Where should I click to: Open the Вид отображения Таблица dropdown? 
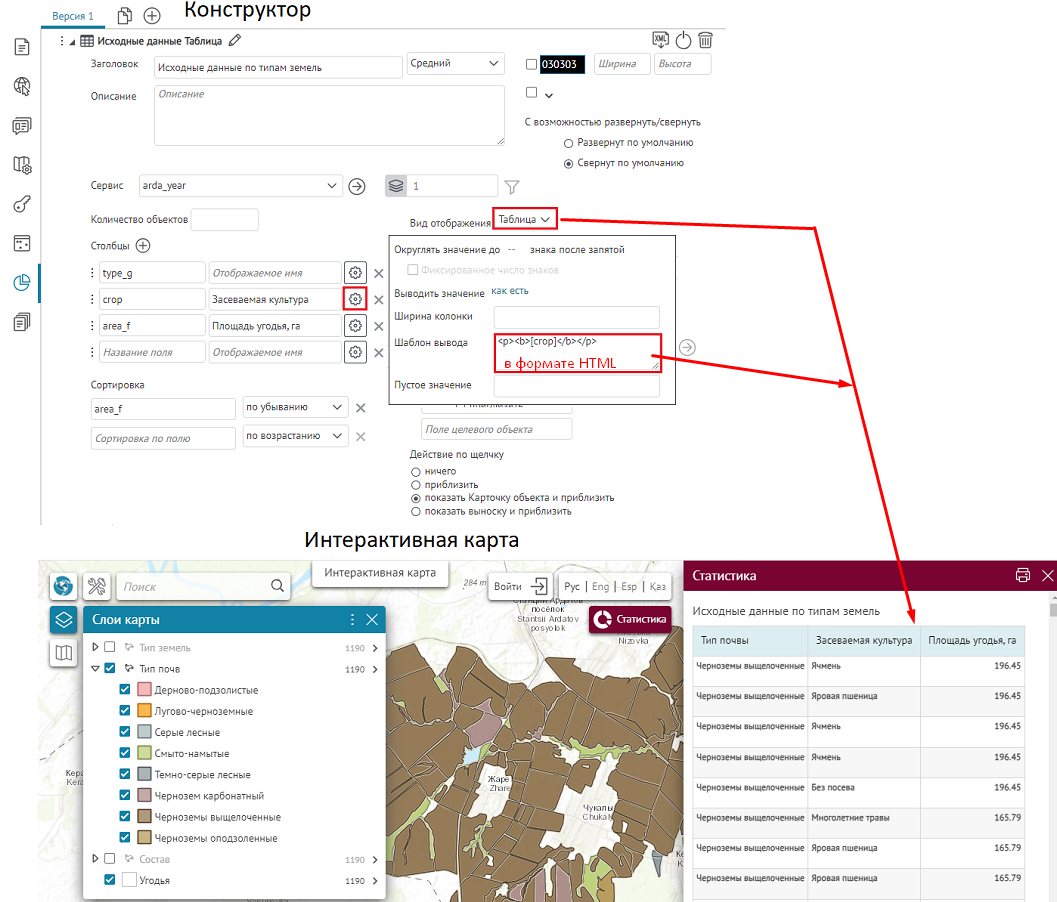point(524,219)
